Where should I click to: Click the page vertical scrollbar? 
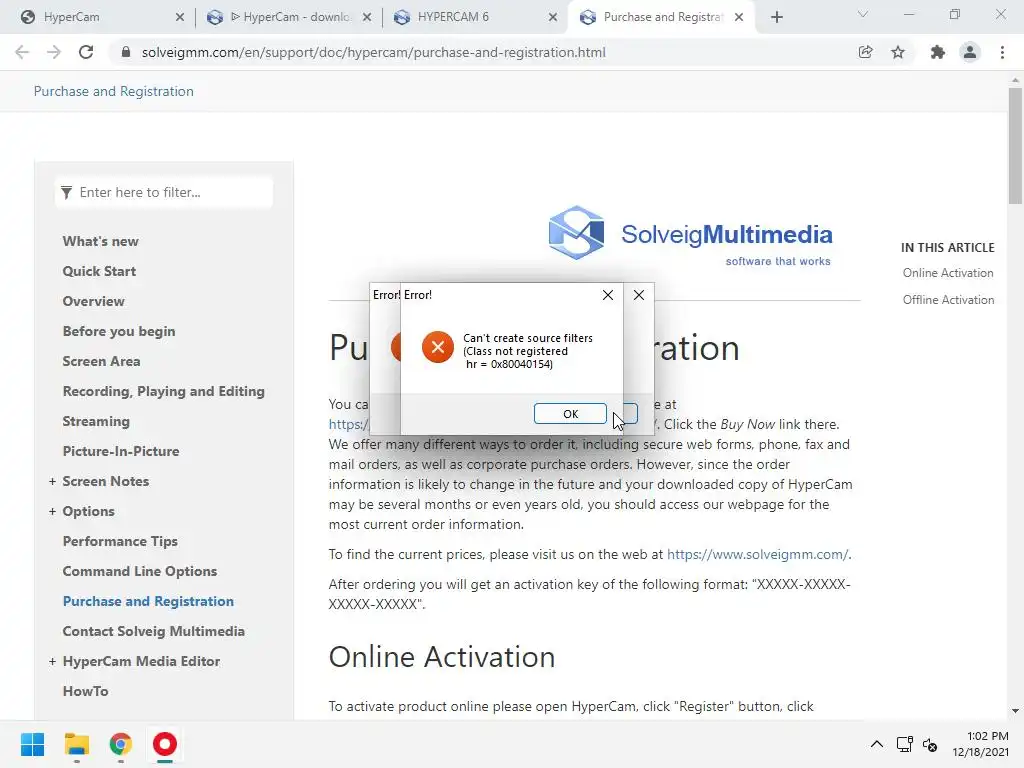tap(1015, 146)
